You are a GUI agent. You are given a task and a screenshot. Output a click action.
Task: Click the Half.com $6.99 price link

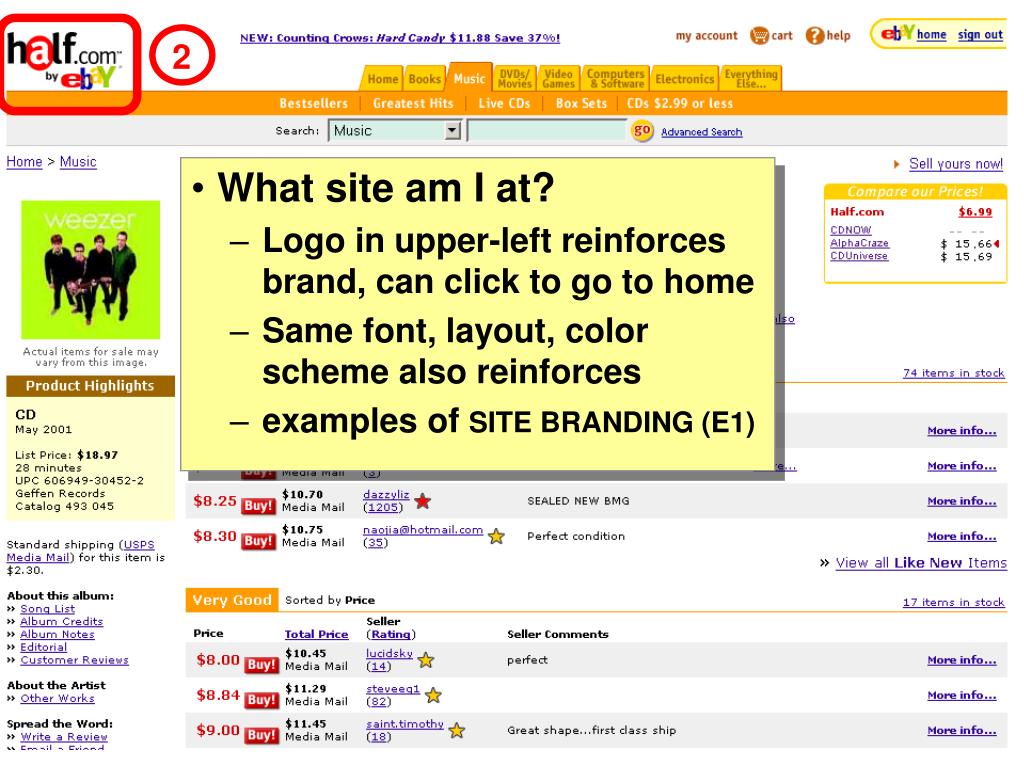(x=975, y=212)
